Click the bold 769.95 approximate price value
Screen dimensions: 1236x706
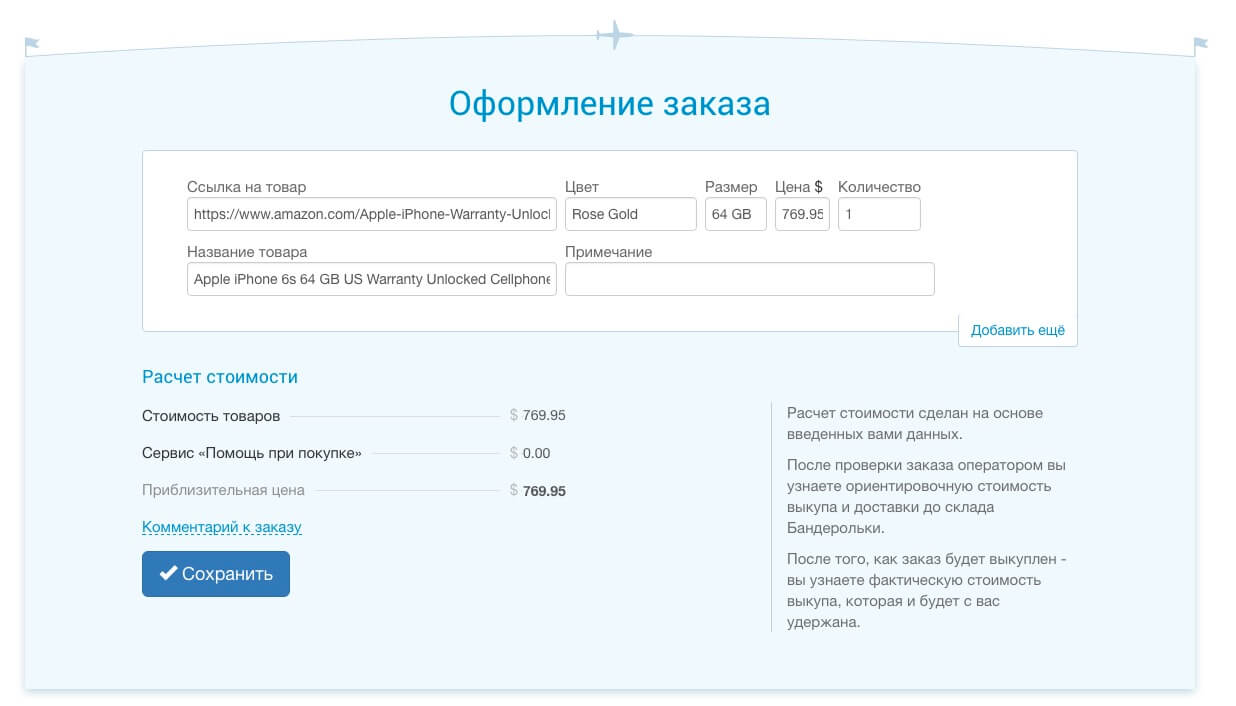[544, 491]
